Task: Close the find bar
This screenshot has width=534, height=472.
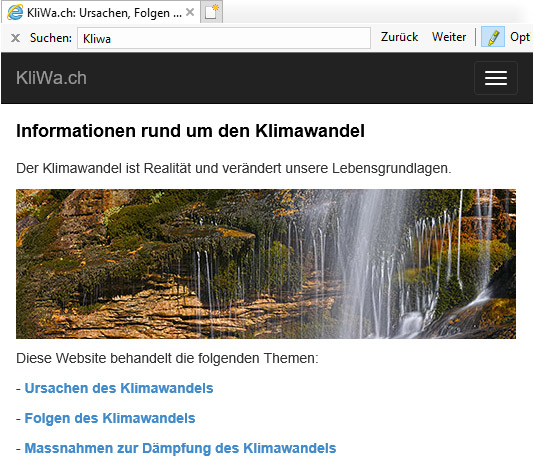Action: (15, 38)
